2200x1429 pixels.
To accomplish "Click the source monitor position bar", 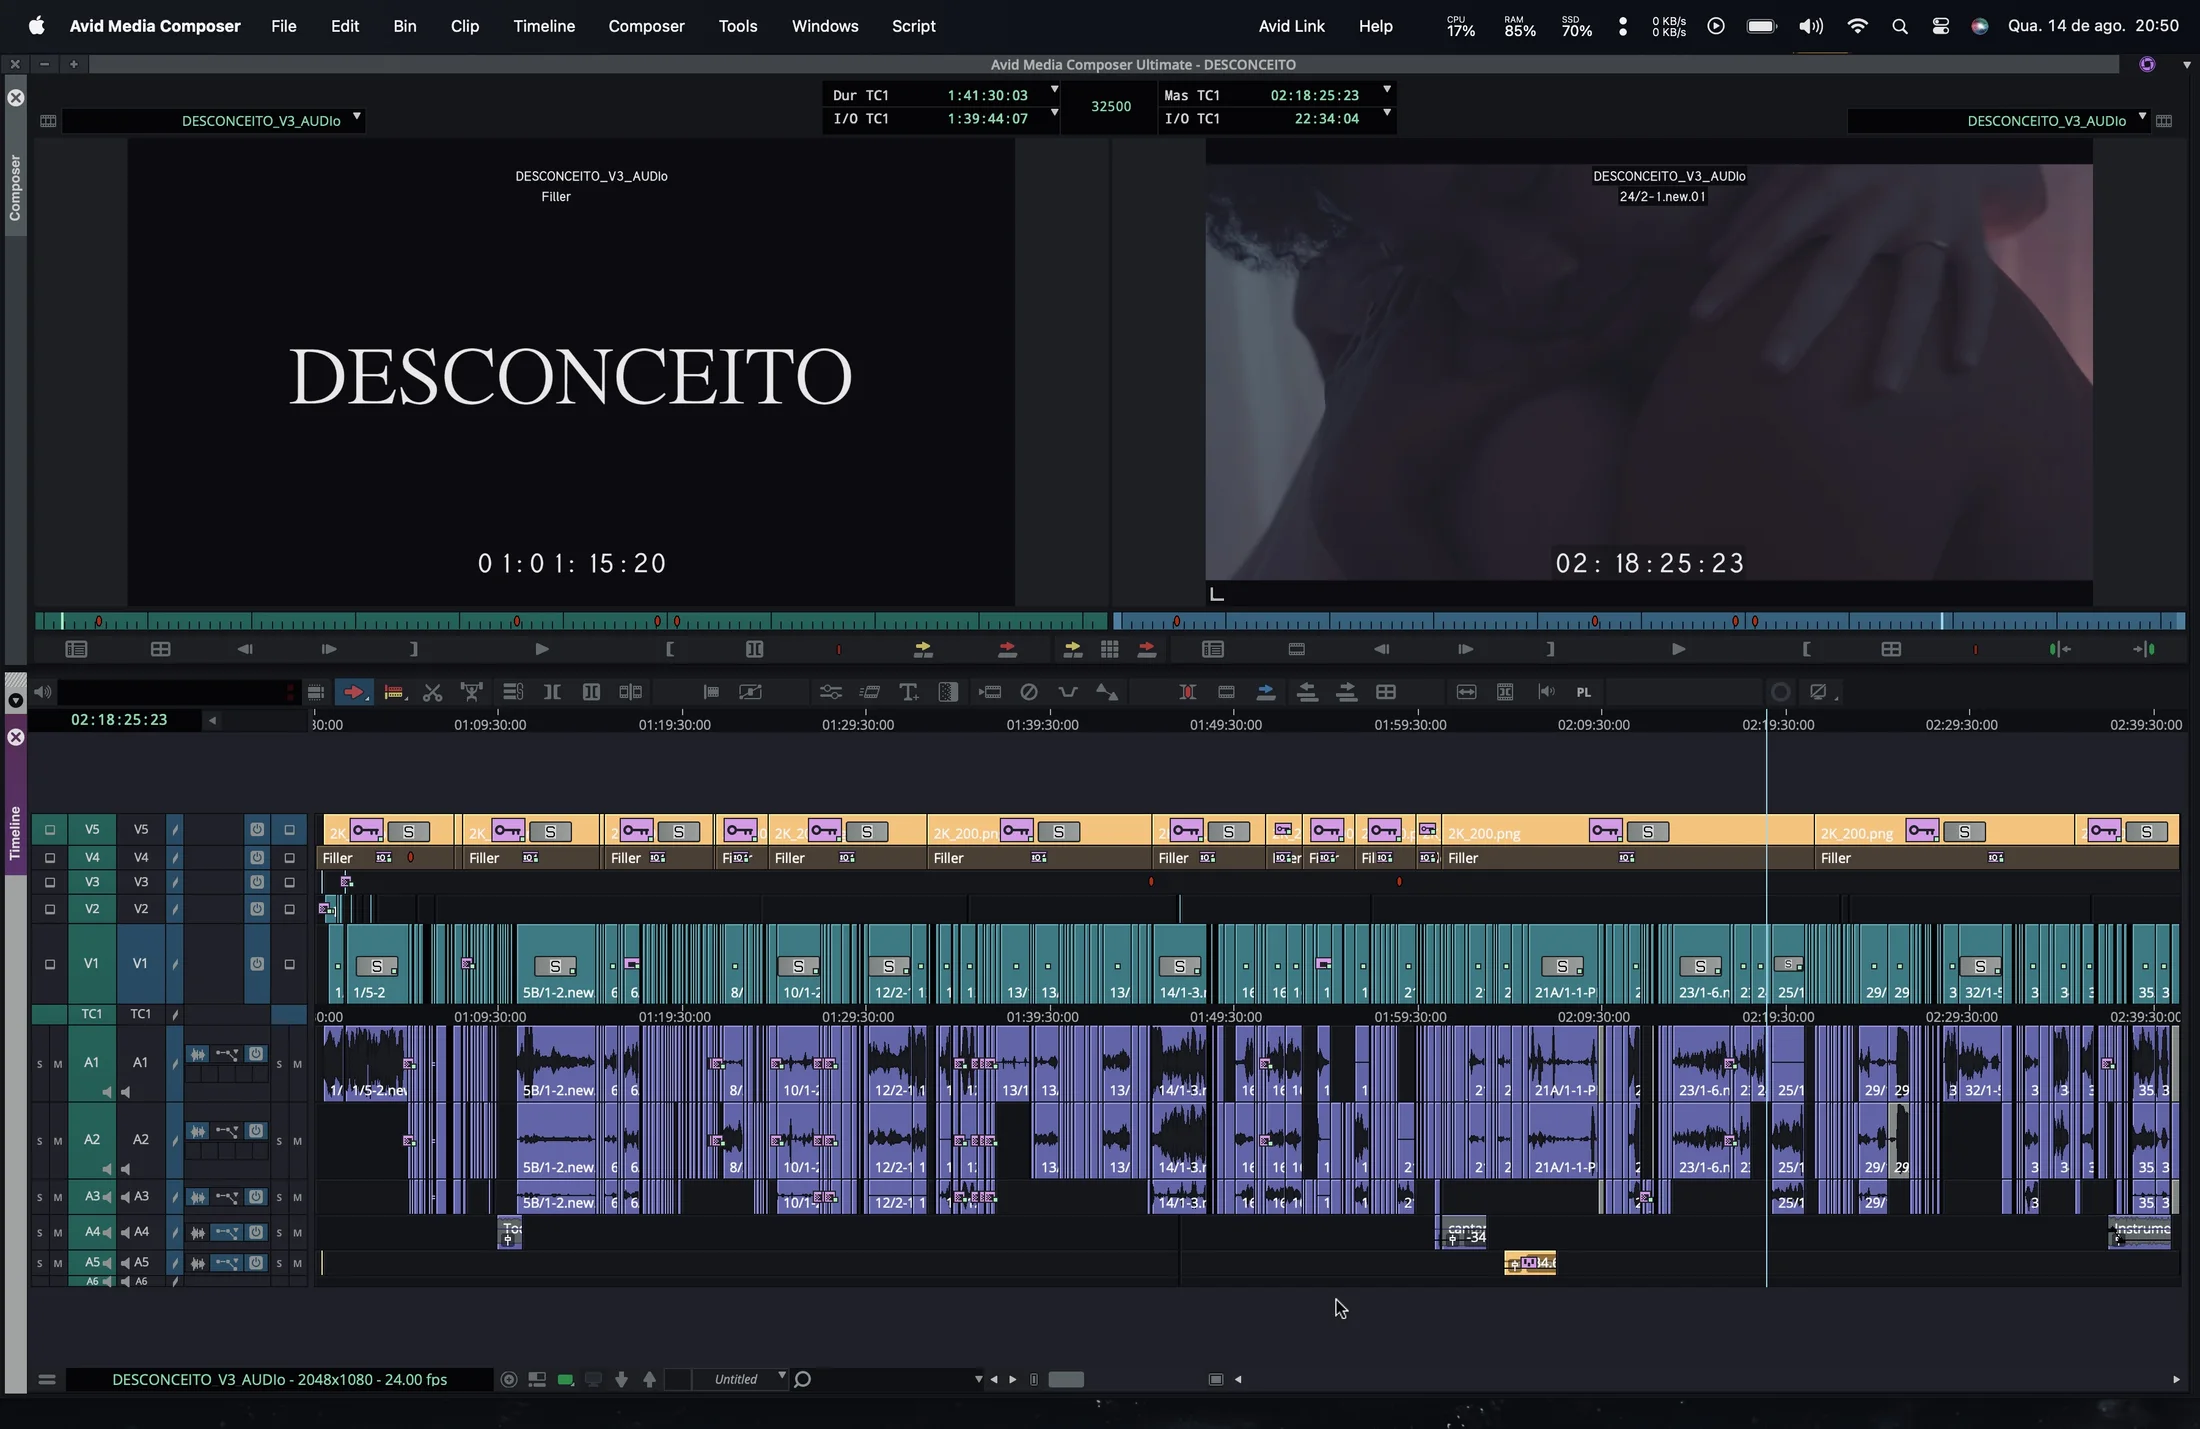I will pyautogui.click(x=571, y=621).
